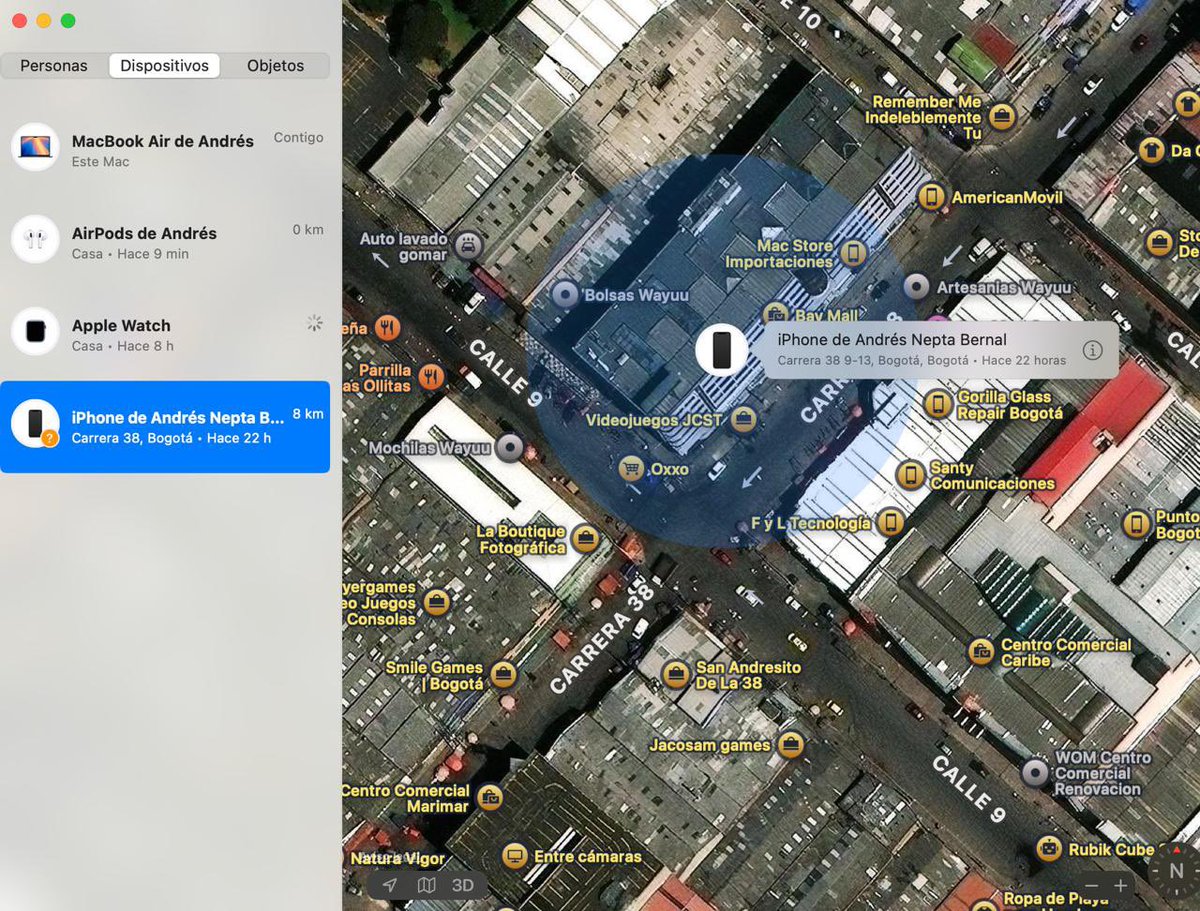This screenshot has width=1200, height=911.
Task: Click the Artesanias Wayuu marker
Action: (917, 287)
